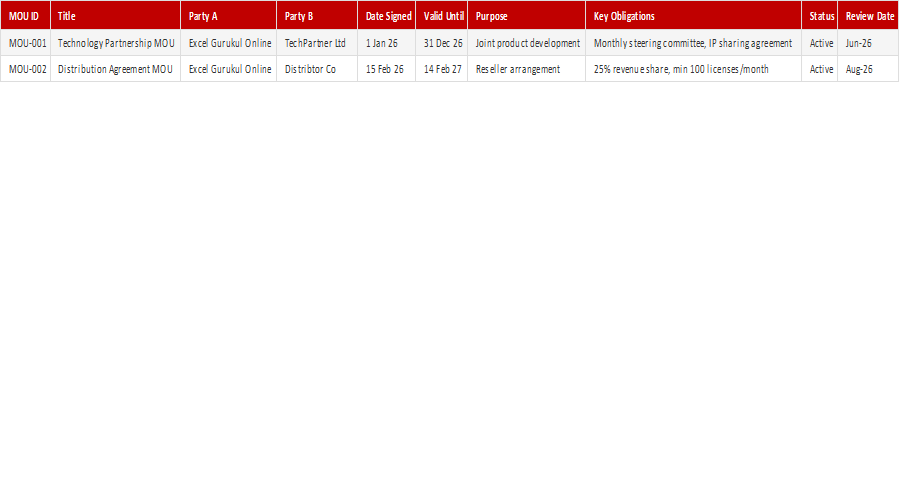Click Excel Gurukul Online in MOU-002 row
The width and height of the screenshot is (900, 500).
click(228, 69)
